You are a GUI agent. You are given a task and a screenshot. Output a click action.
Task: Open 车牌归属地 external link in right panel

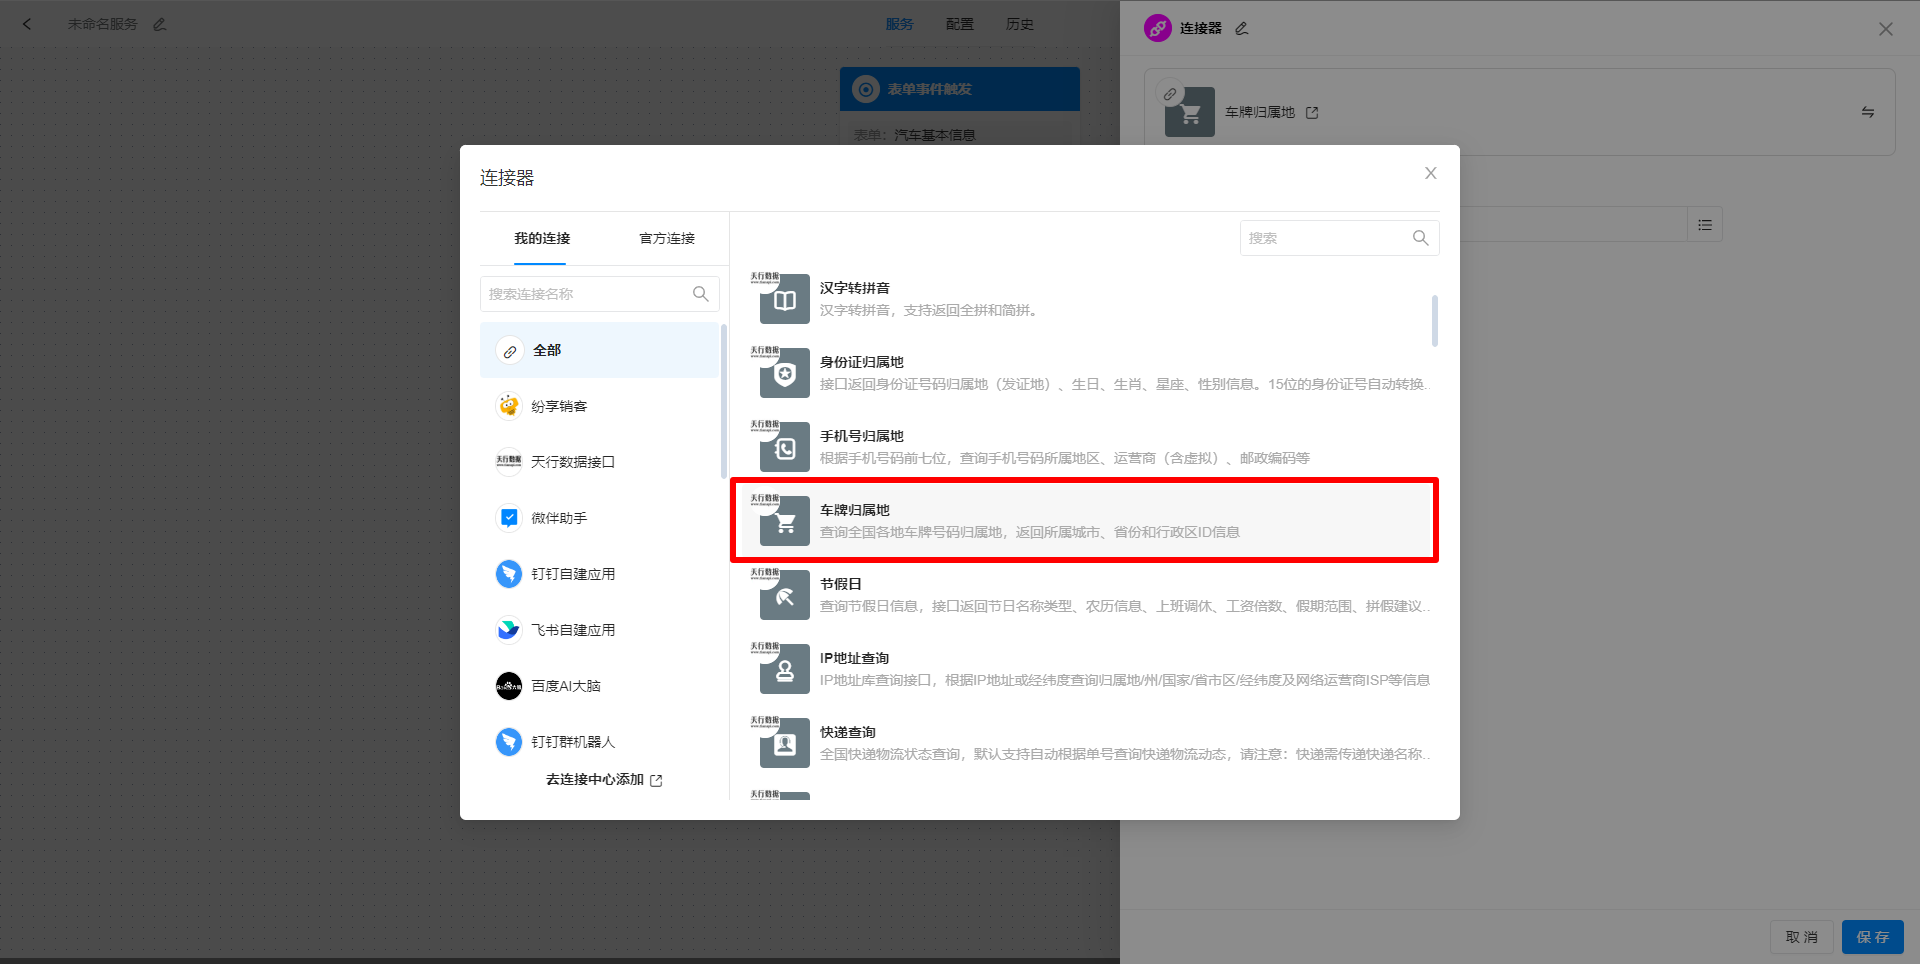click(1313, 112)
